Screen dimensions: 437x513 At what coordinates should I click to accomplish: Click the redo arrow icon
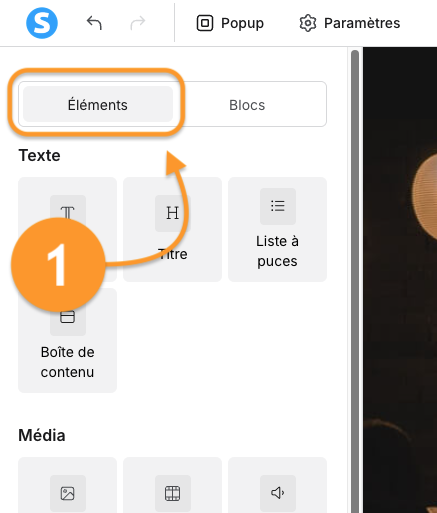click(x=138, y=23)
